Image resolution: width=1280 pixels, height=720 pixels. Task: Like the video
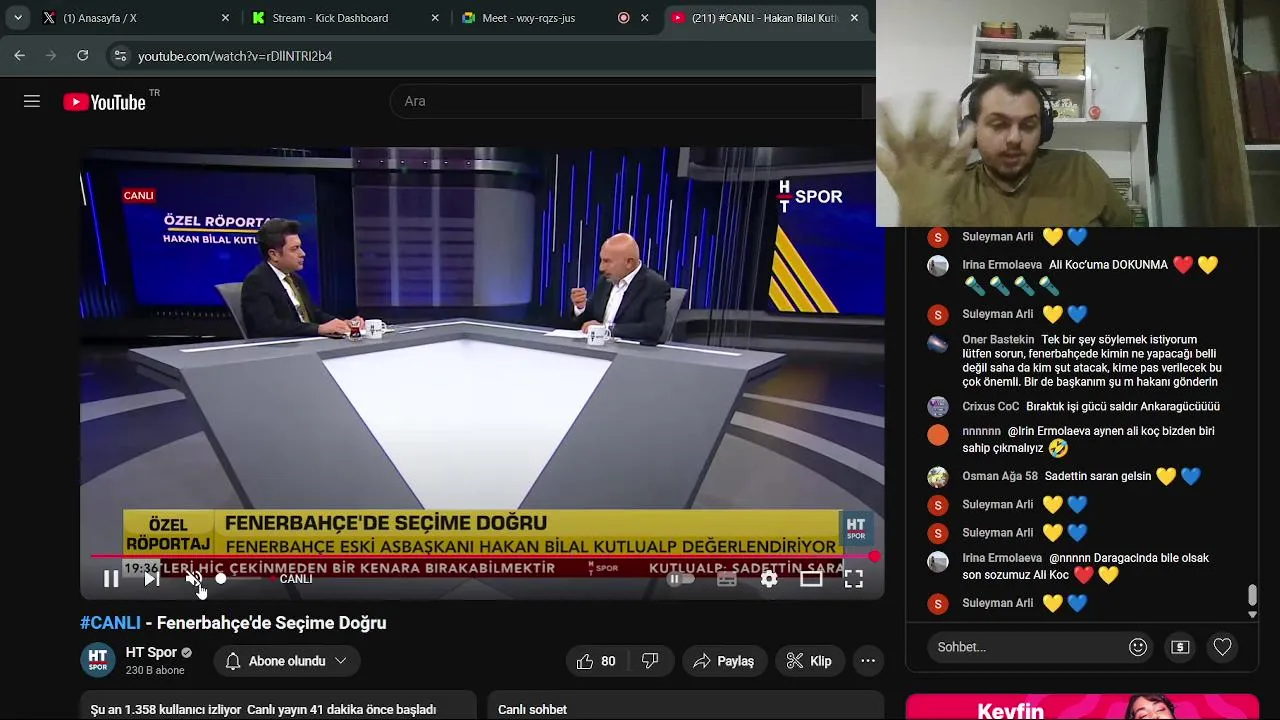pyautogui.click(x=596, y=661)
